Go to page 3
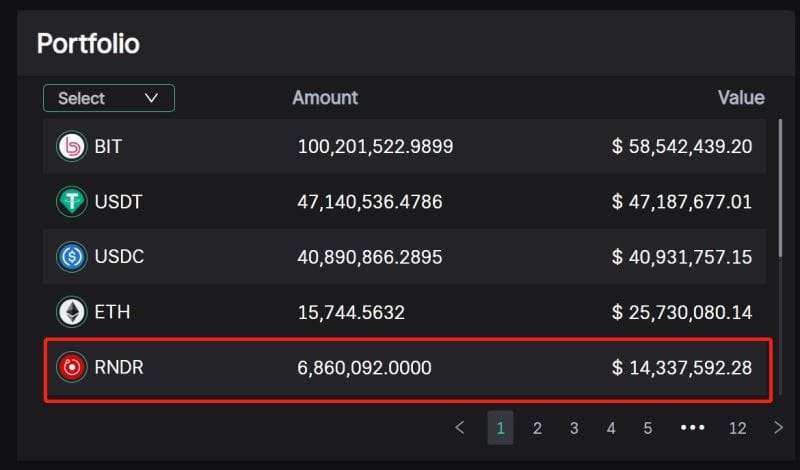 pos(574,428)
